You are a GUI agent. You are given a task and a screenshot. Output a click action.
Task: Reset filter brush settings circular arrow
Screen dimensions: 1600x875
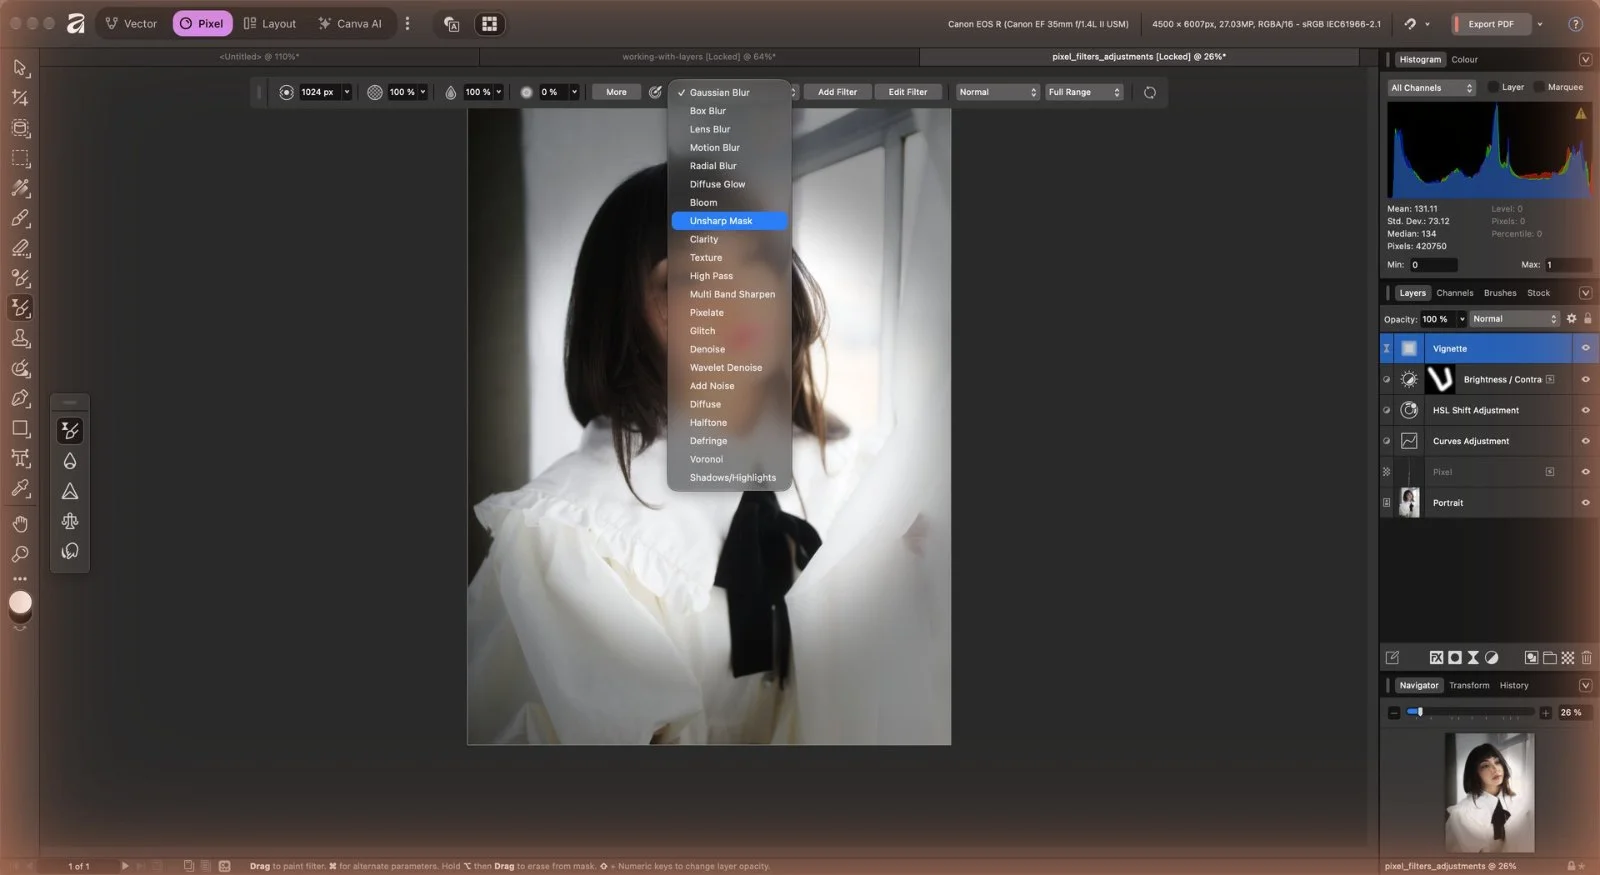click(x=1150, y=92)
